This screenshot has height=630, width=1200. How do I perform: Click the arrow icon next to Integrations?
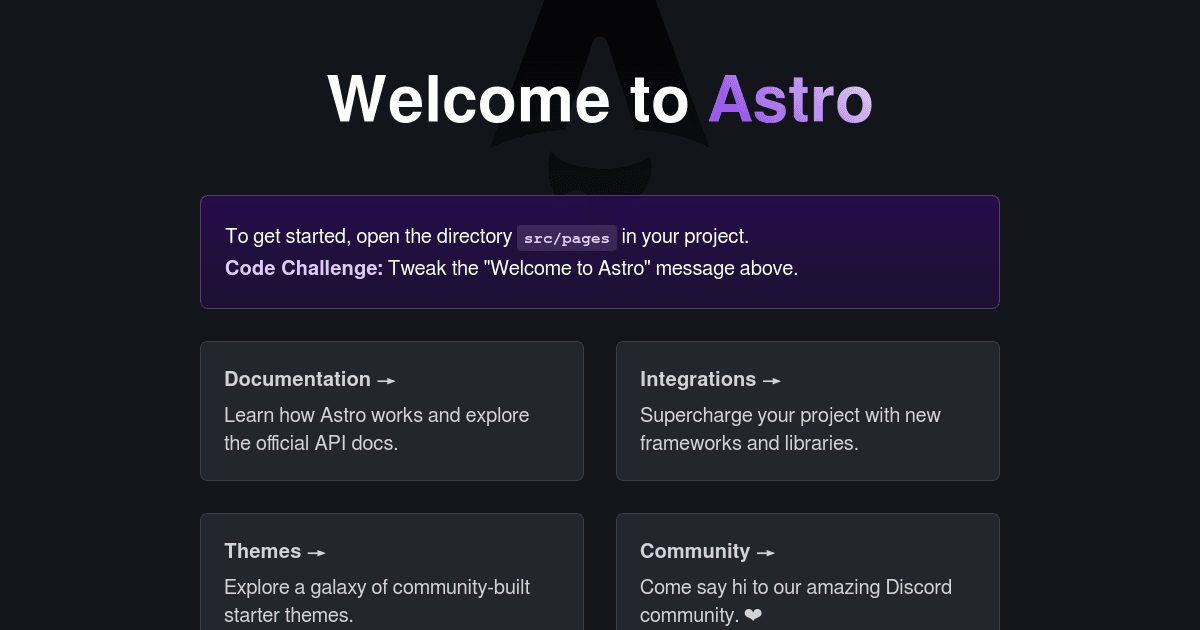point(771,380)
